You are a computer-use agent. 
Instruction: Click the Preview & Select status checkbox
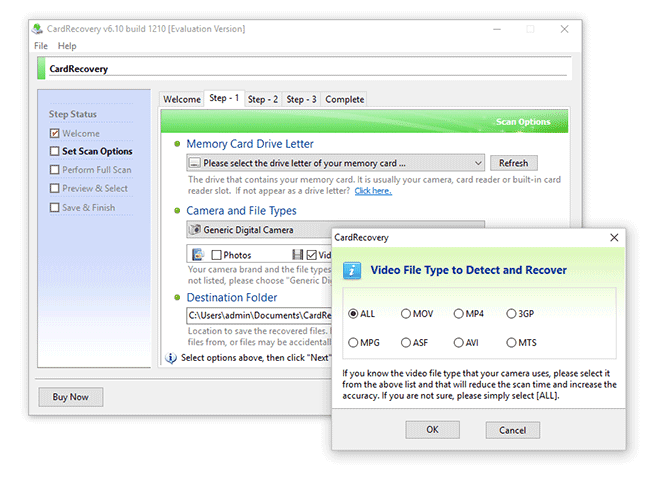(x=54, y=188)
